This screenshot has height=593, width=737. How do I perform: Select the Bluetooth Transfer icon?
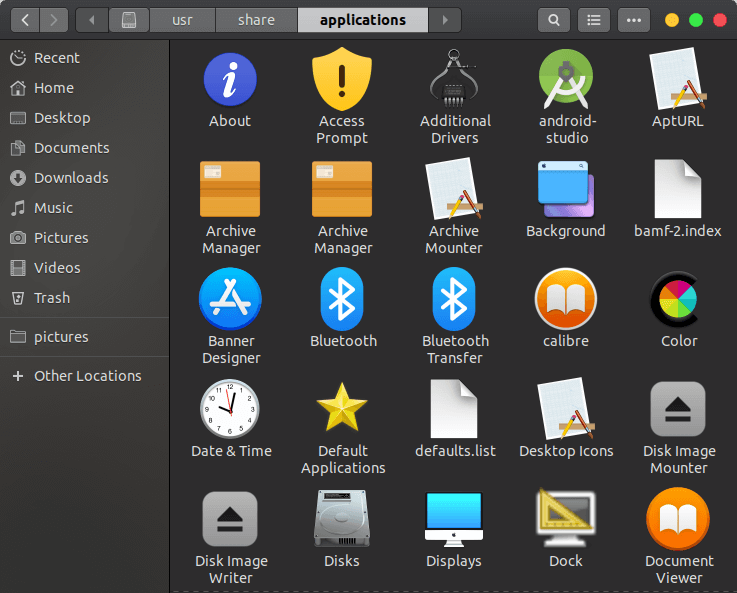coord(455,300)
